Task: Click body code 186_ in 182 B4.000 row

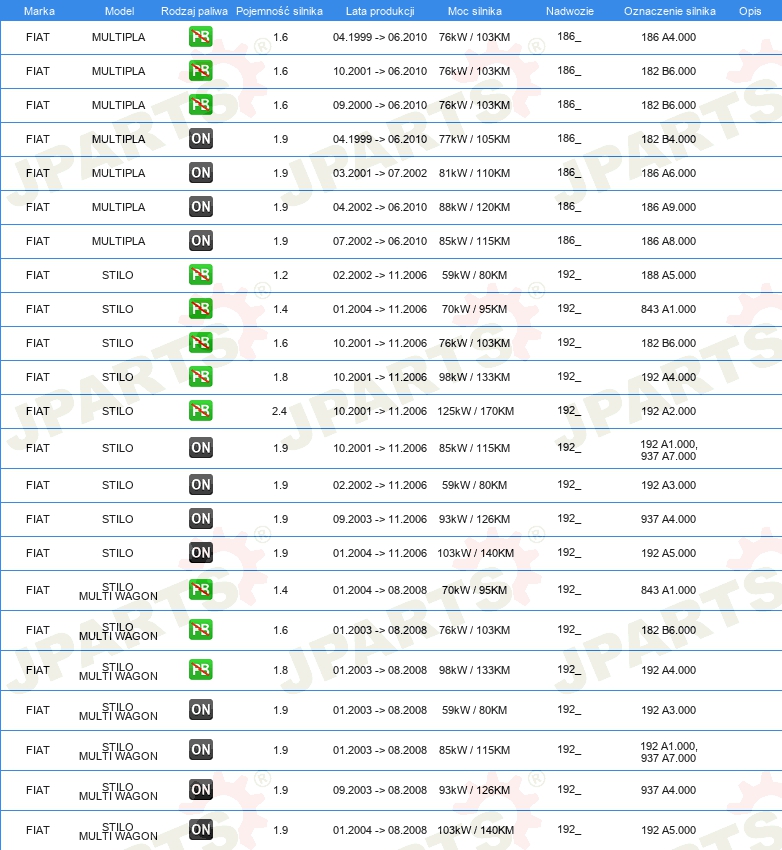Action: click(569, 139)
